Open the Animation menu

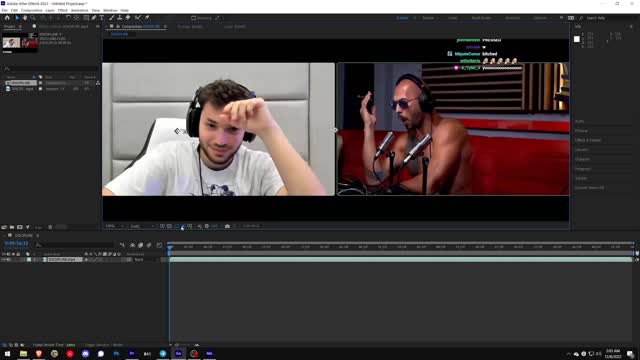pyautogui.click(x=80, y=10)
